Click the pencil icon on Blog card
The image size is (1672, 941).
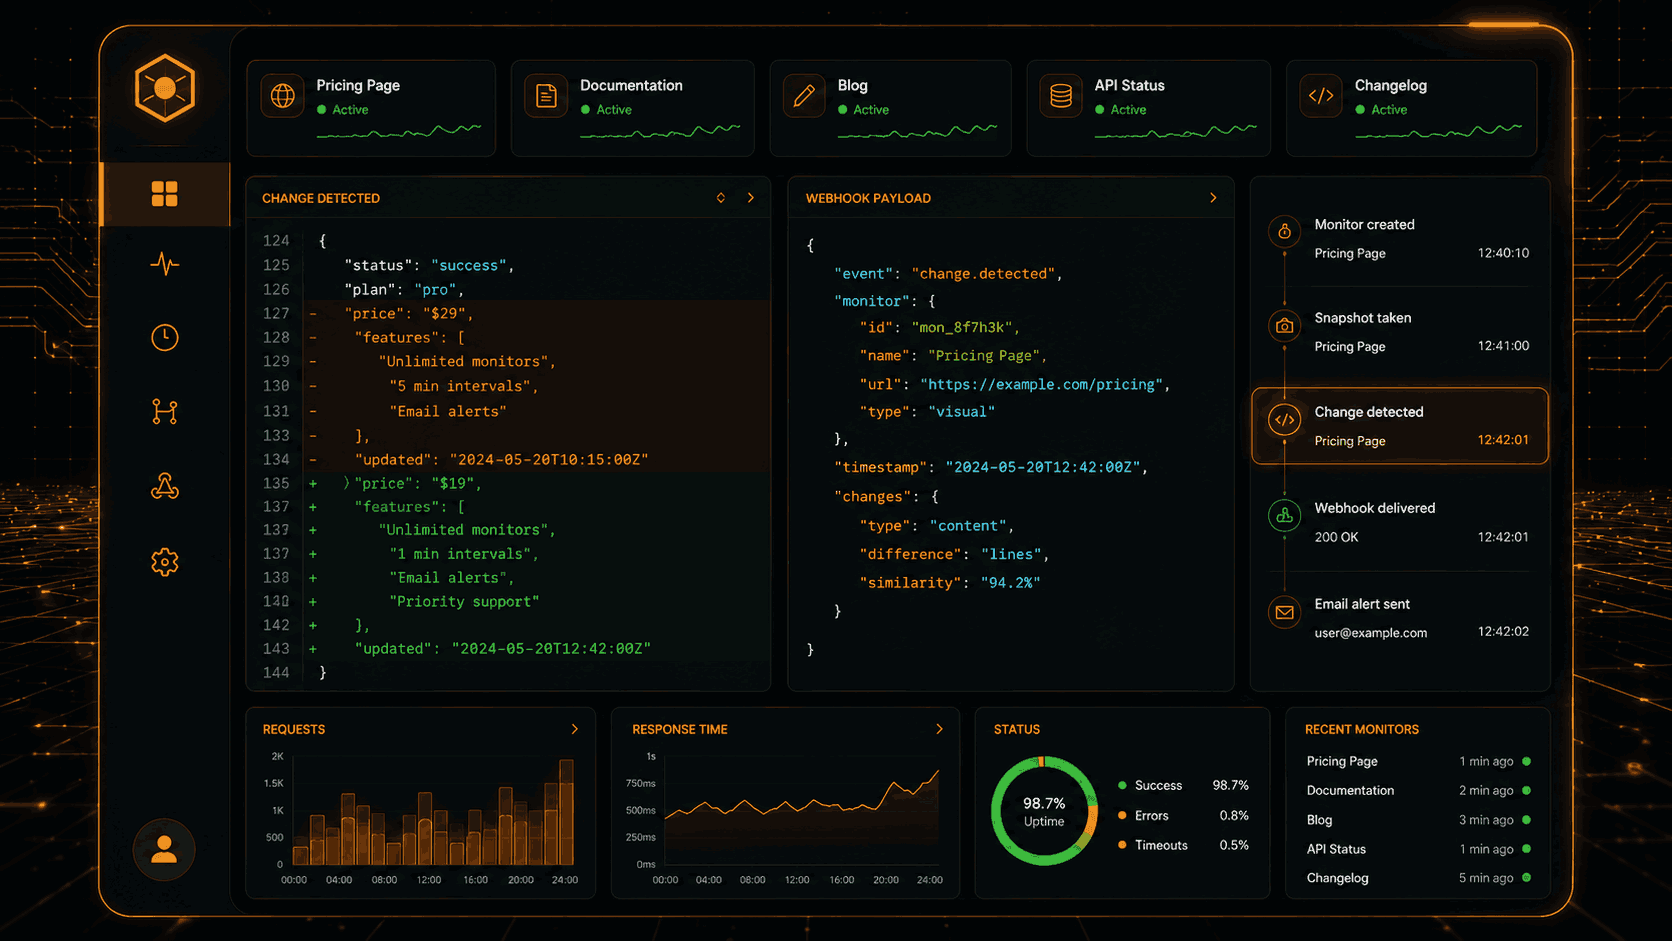(804, 96)
